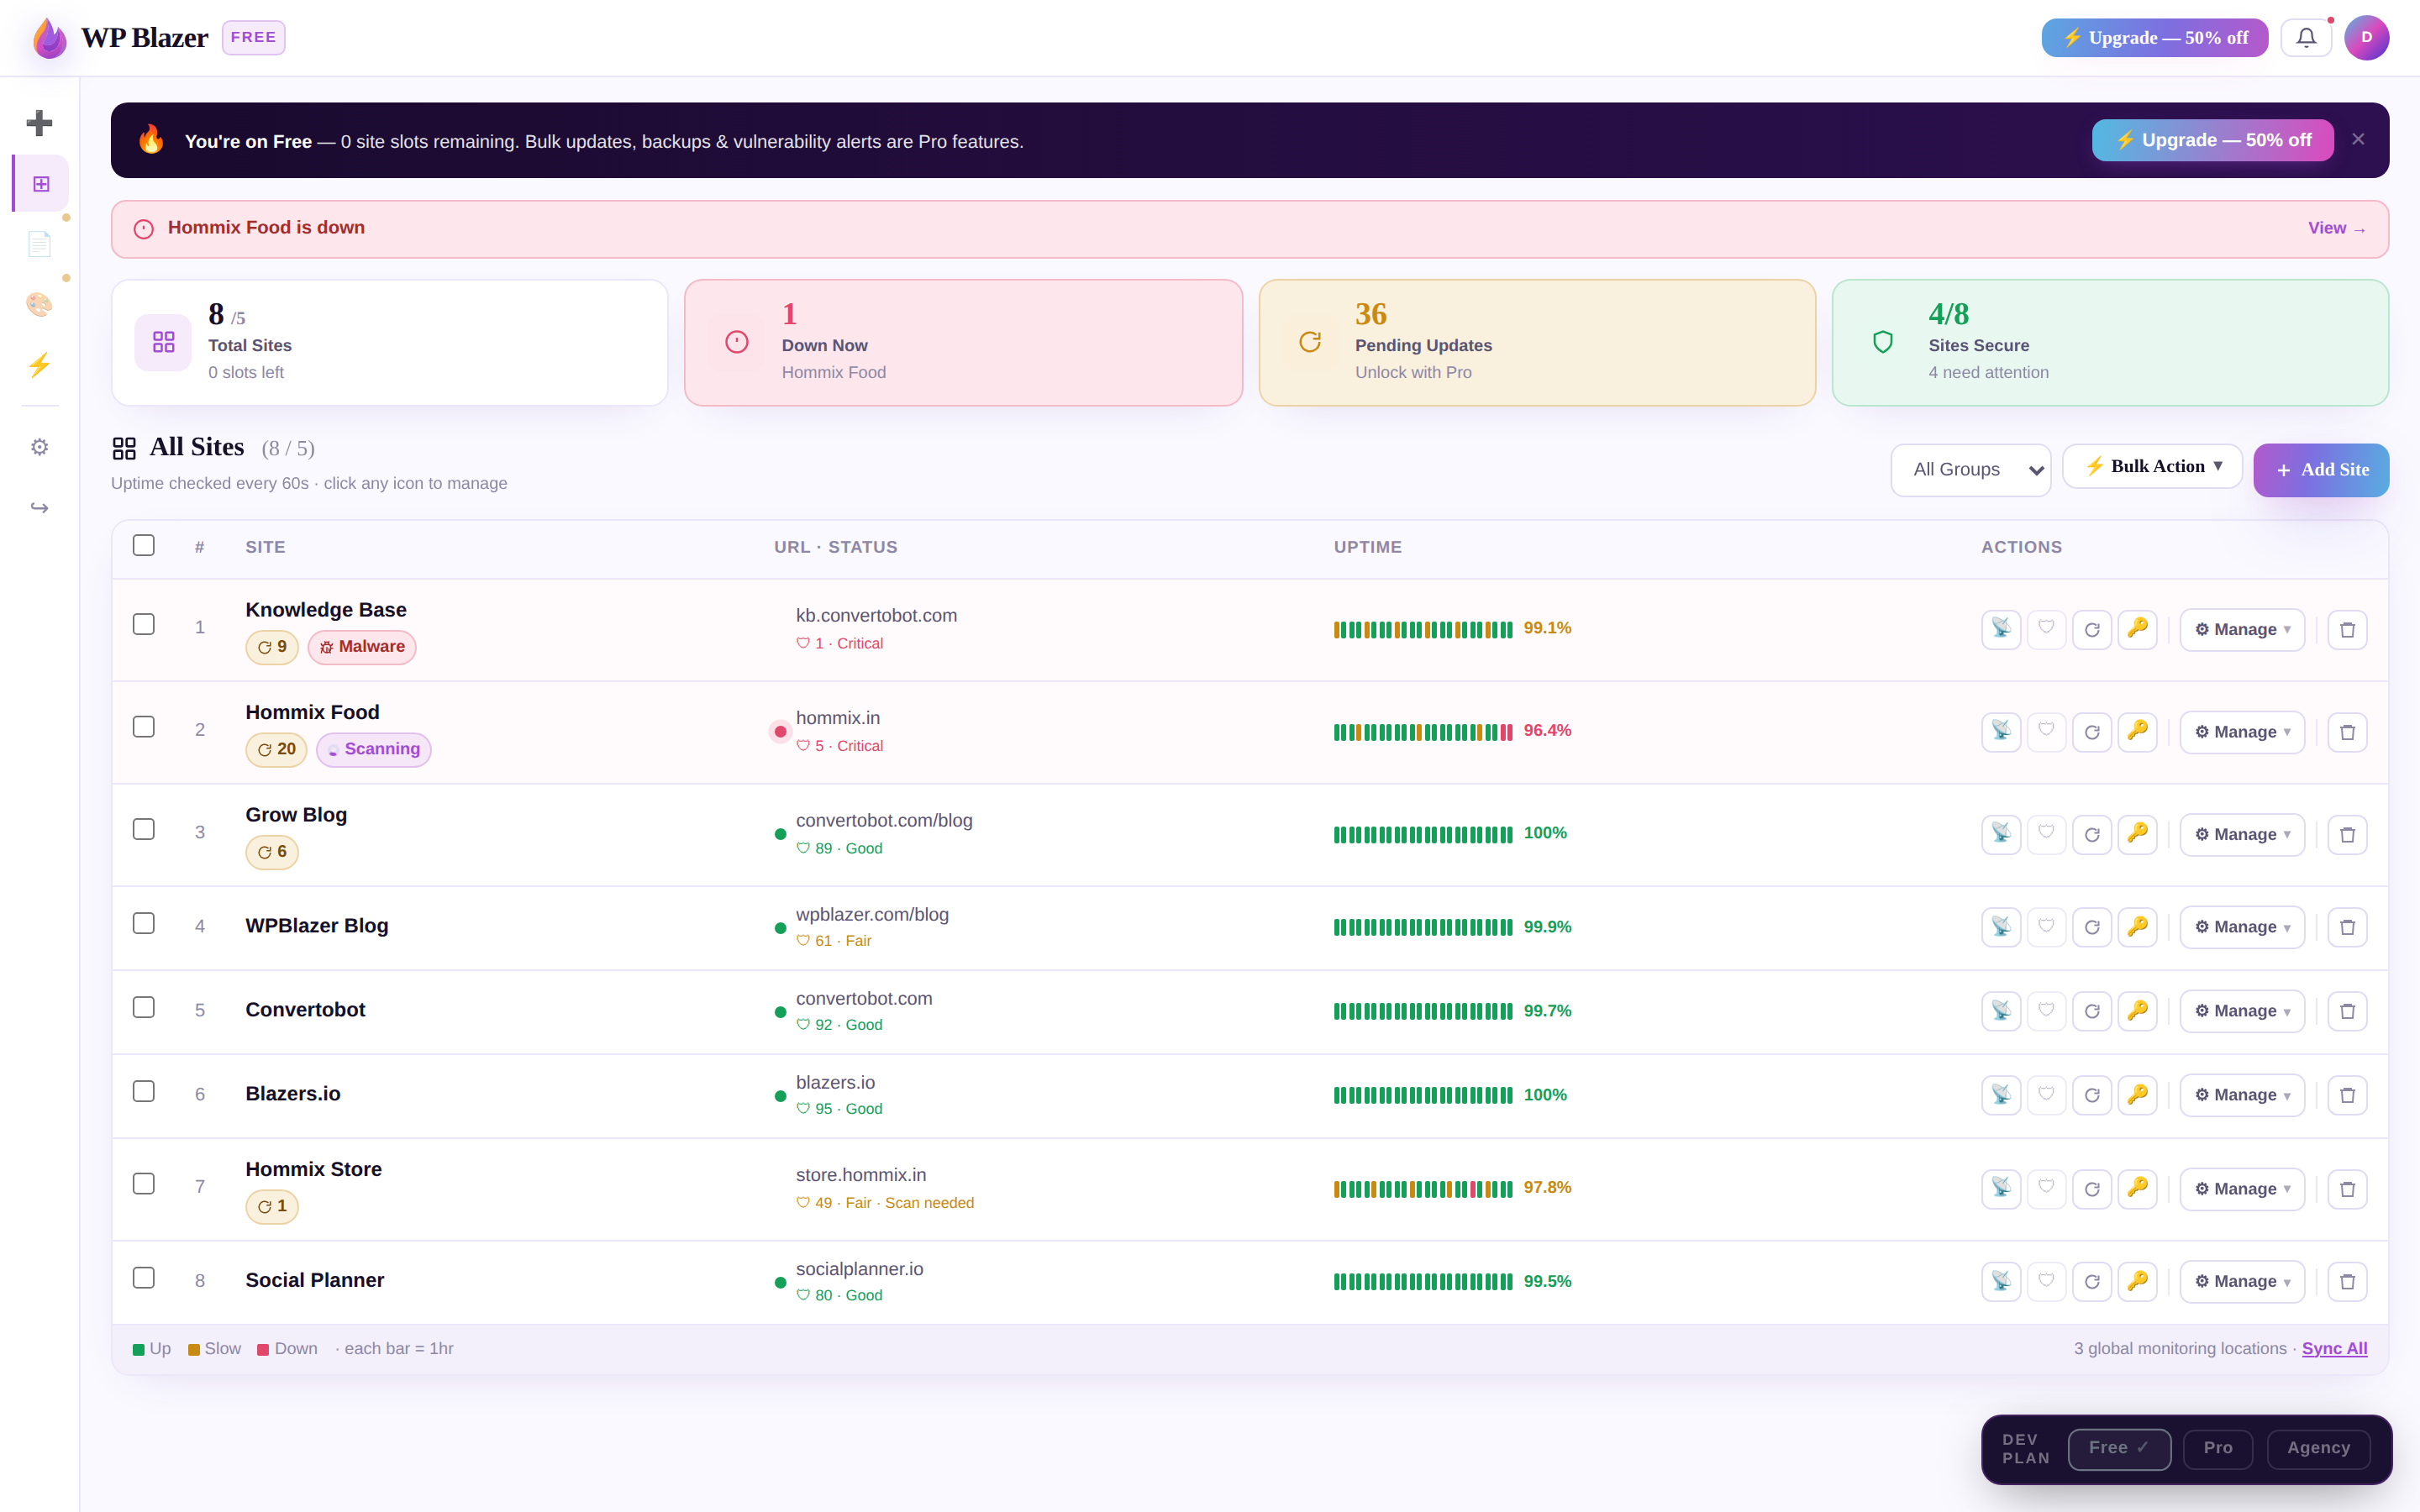
Task: Check the Knowledge Base row checkbox
Action: point(144,625)
